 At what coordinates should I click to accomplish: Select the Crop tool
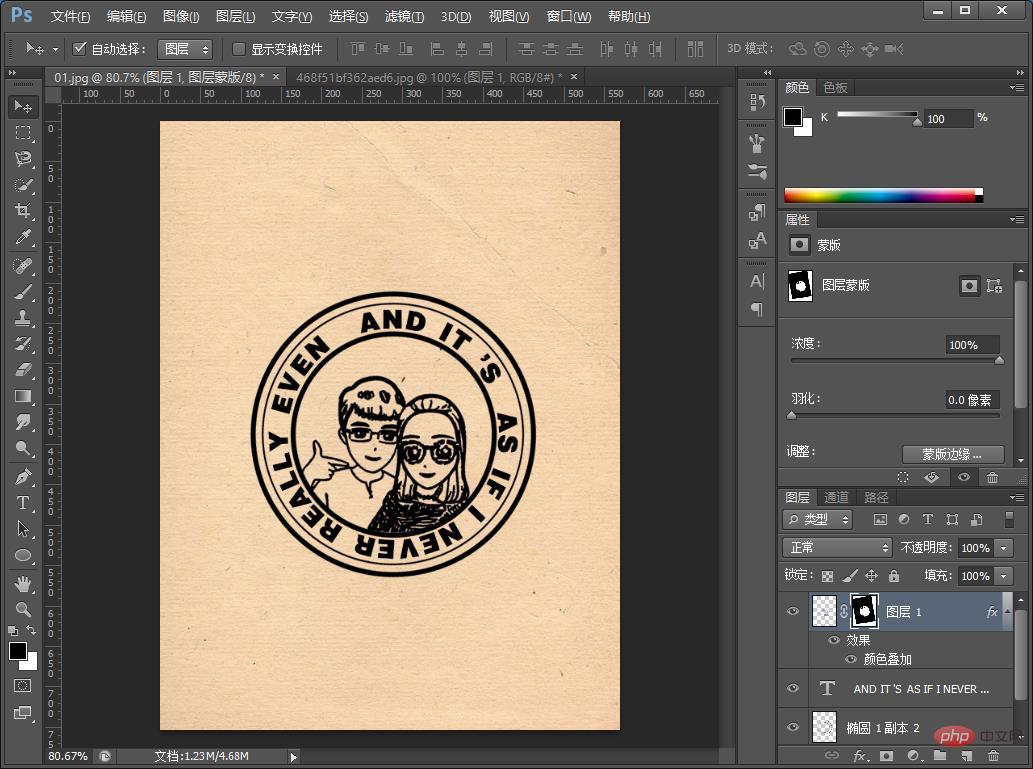tap(23, 211)
